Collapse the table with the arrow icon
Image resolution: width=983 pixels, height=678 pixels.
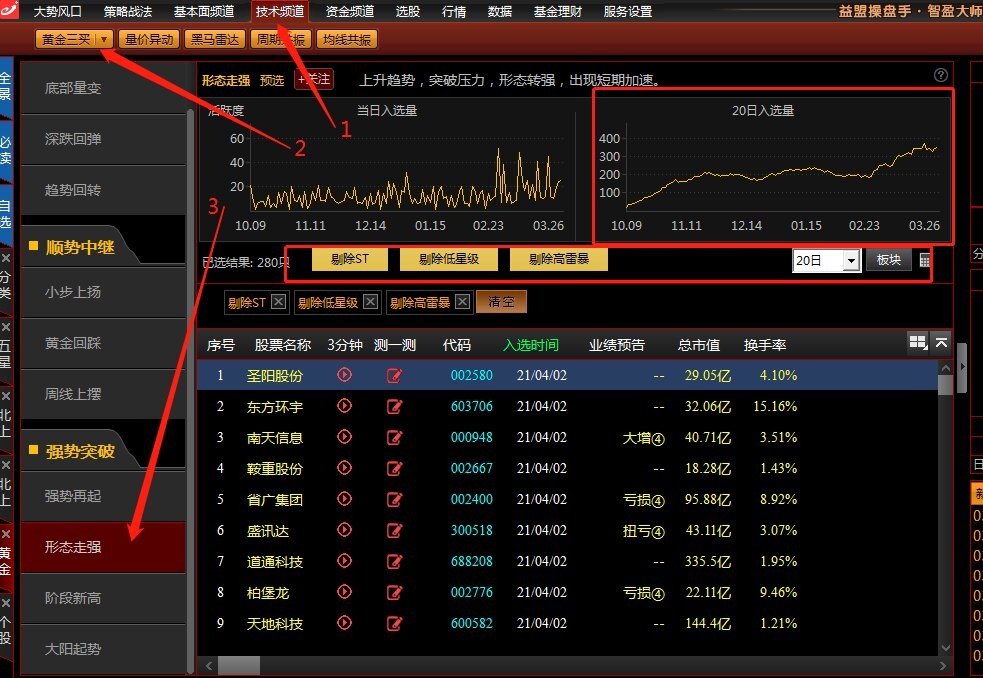(941, 342)
